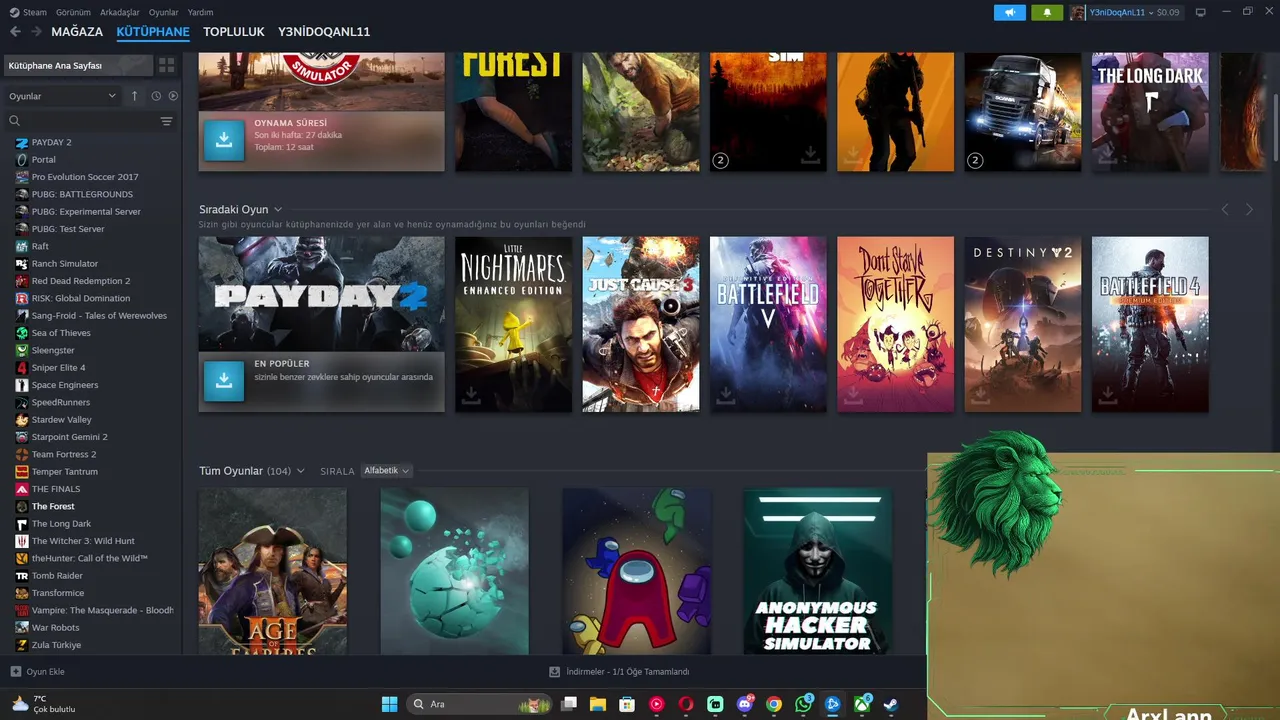This screenshot has height=720, width=1280.
Task: Open Battlefield V cover
Action: (x=768, y=324)
